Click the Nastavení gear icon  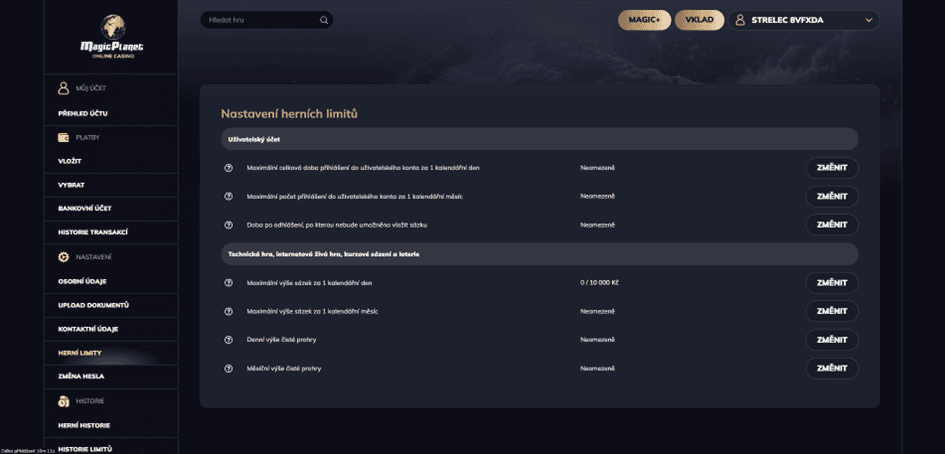point(63,257)
